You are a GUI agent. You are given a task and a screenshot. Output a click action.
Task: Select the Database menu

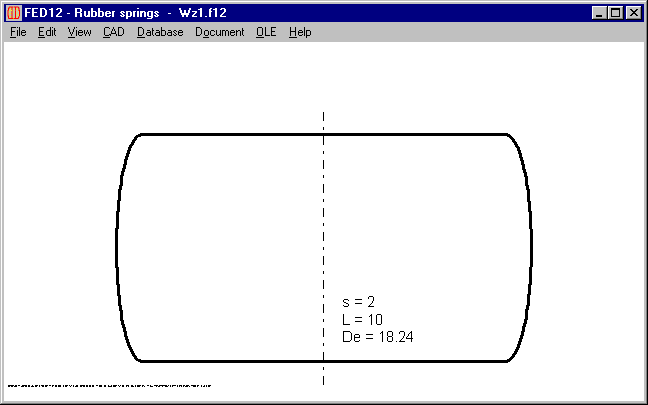160,32
